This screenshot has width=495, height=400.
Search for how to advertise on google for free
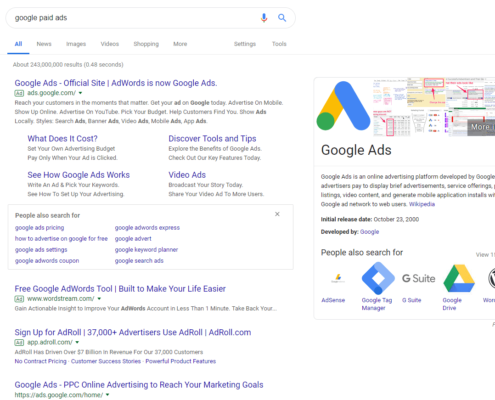[61, 239]
